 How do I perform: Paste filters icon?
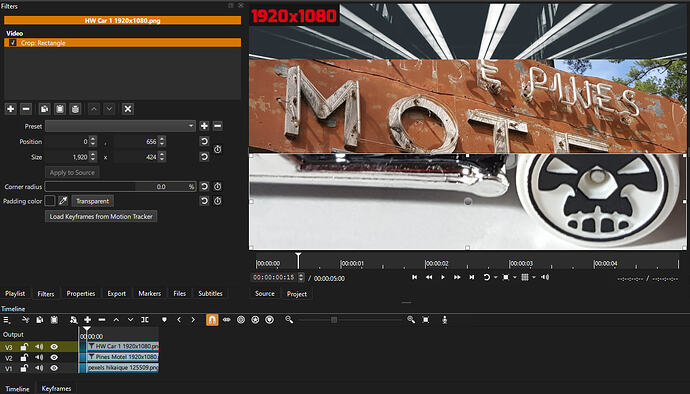coord(60,109)
